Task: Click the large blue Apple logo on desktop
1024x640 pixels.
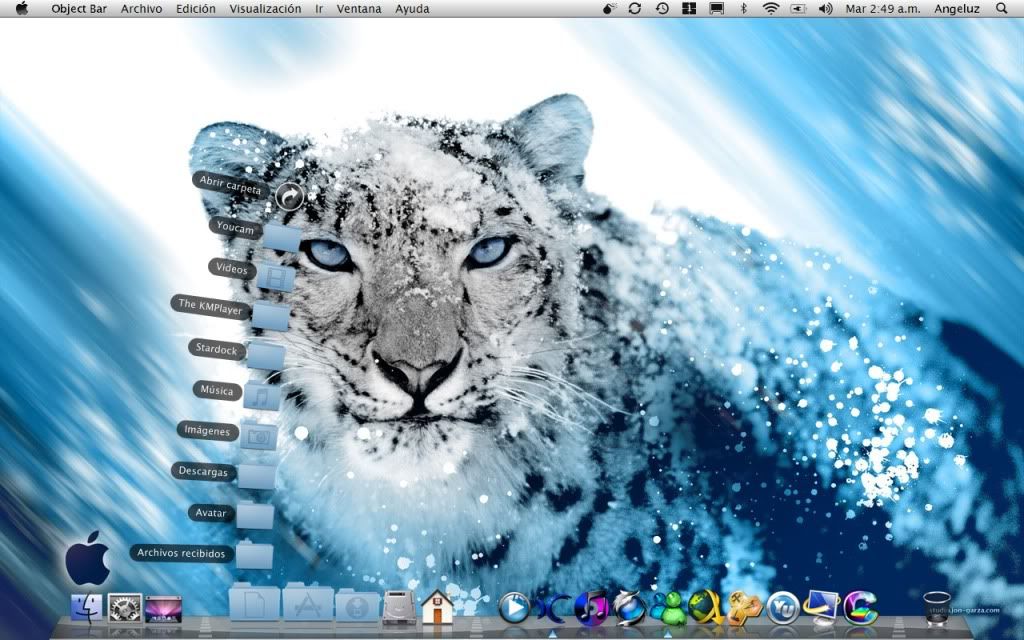Action: (88, 558)
